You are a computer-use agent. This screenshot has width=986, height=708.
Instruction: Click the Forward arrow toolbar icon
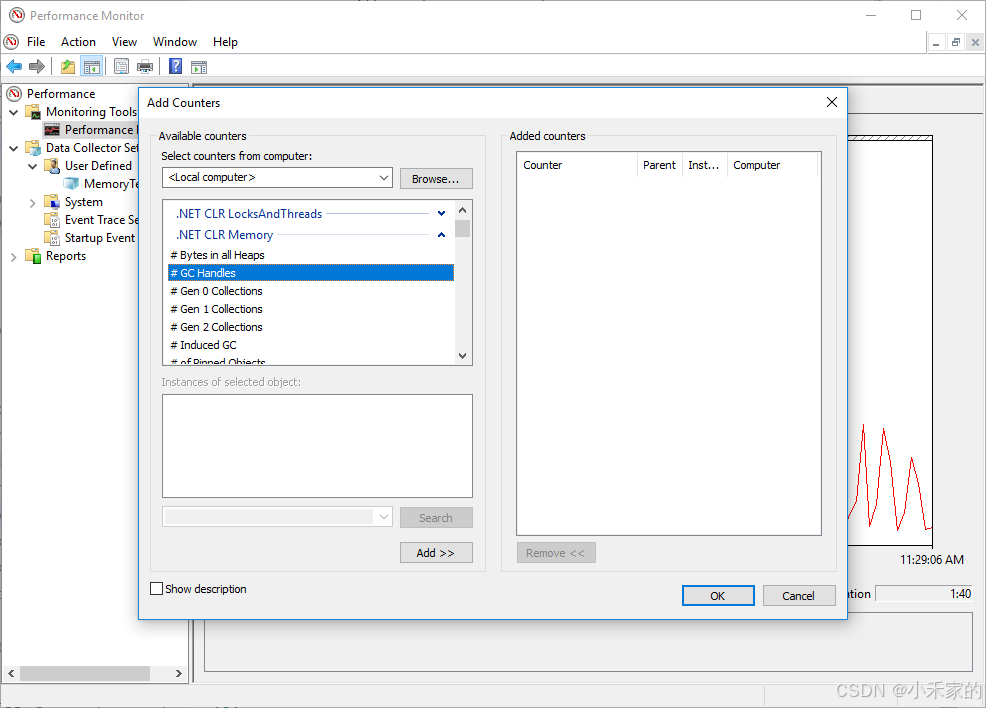pos(37,66)
